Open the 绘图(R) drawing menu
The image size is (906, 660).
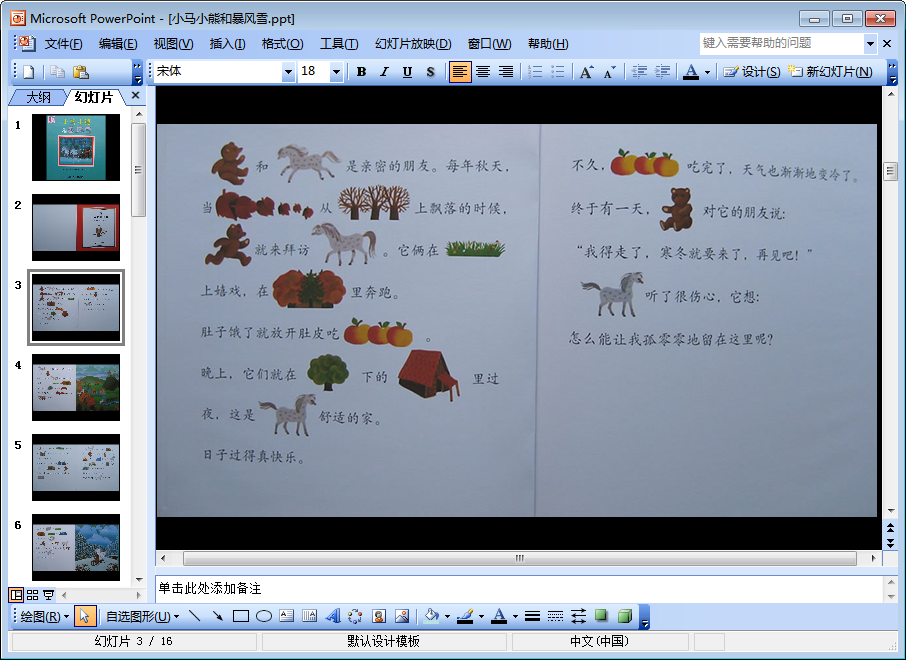[44, 617]
